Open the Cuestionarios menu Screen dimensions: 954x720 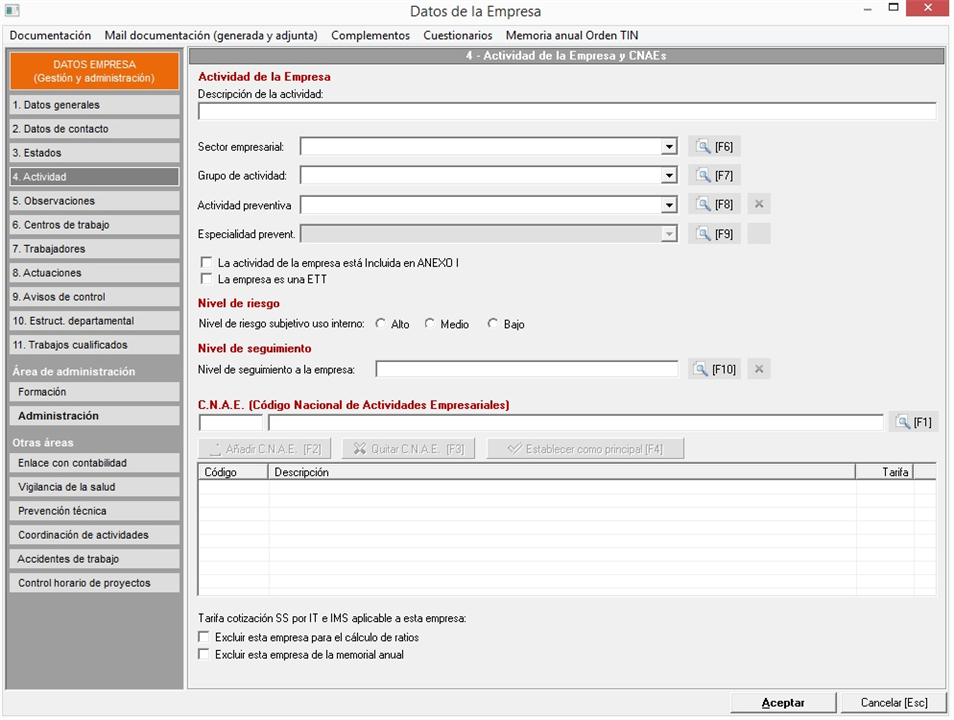[457, 35]
